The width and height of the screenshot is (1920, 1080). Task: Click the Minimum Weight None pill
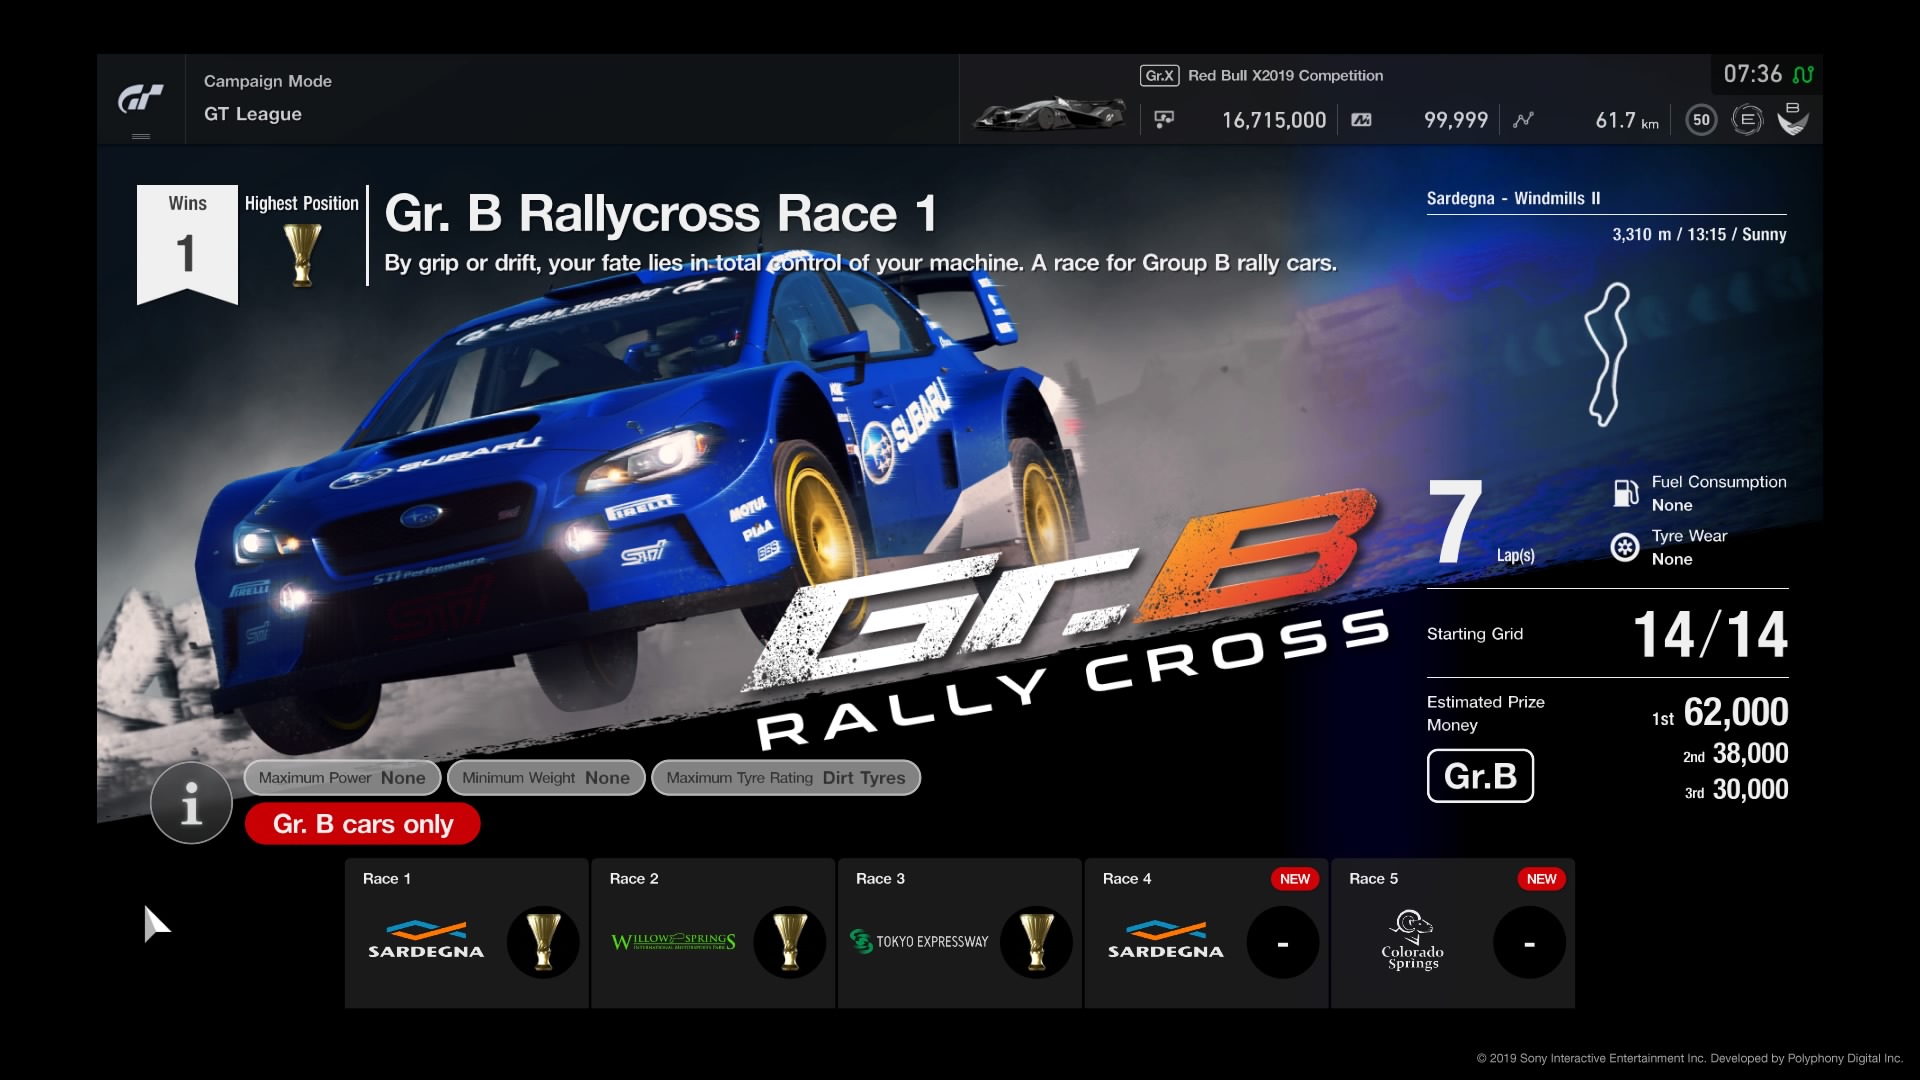(x=546, y=778)
